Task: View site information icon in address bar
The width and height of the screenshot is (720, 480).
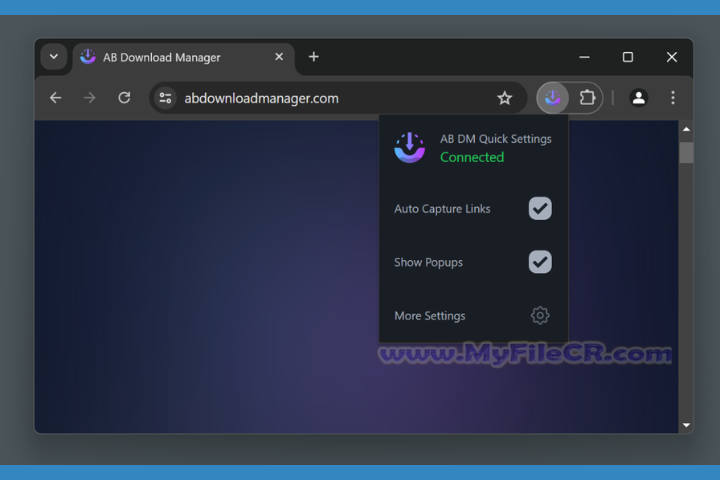Action: [165, 98]
